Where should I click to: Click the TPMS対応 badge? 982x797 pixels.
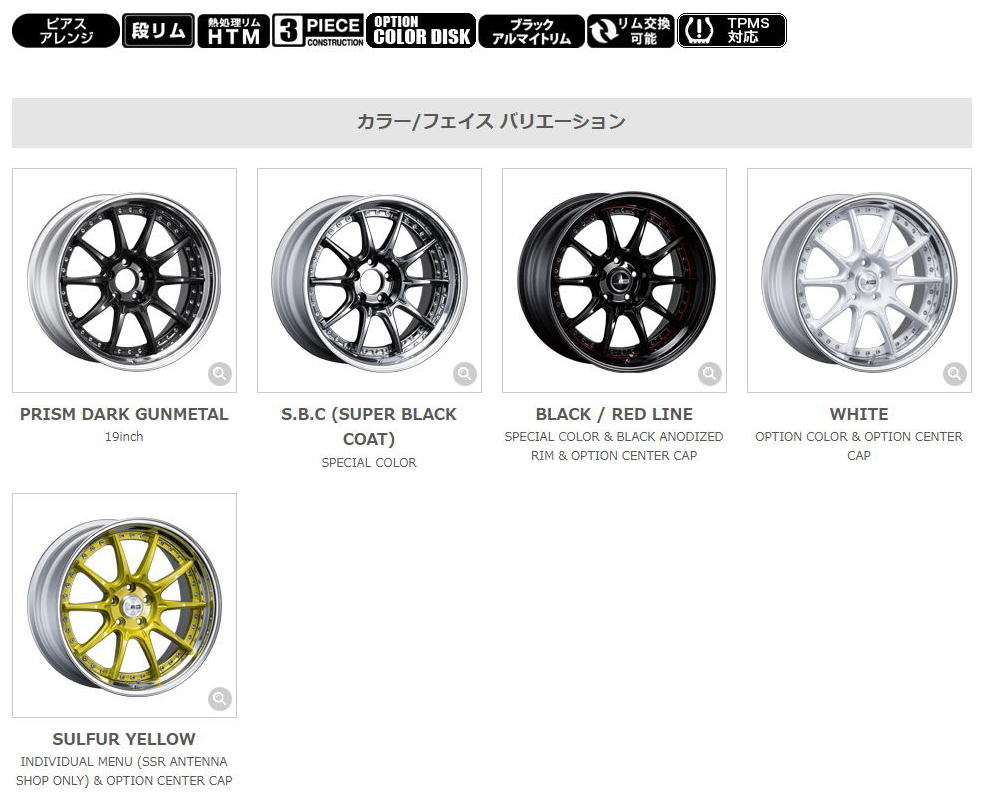coord(731,31)
